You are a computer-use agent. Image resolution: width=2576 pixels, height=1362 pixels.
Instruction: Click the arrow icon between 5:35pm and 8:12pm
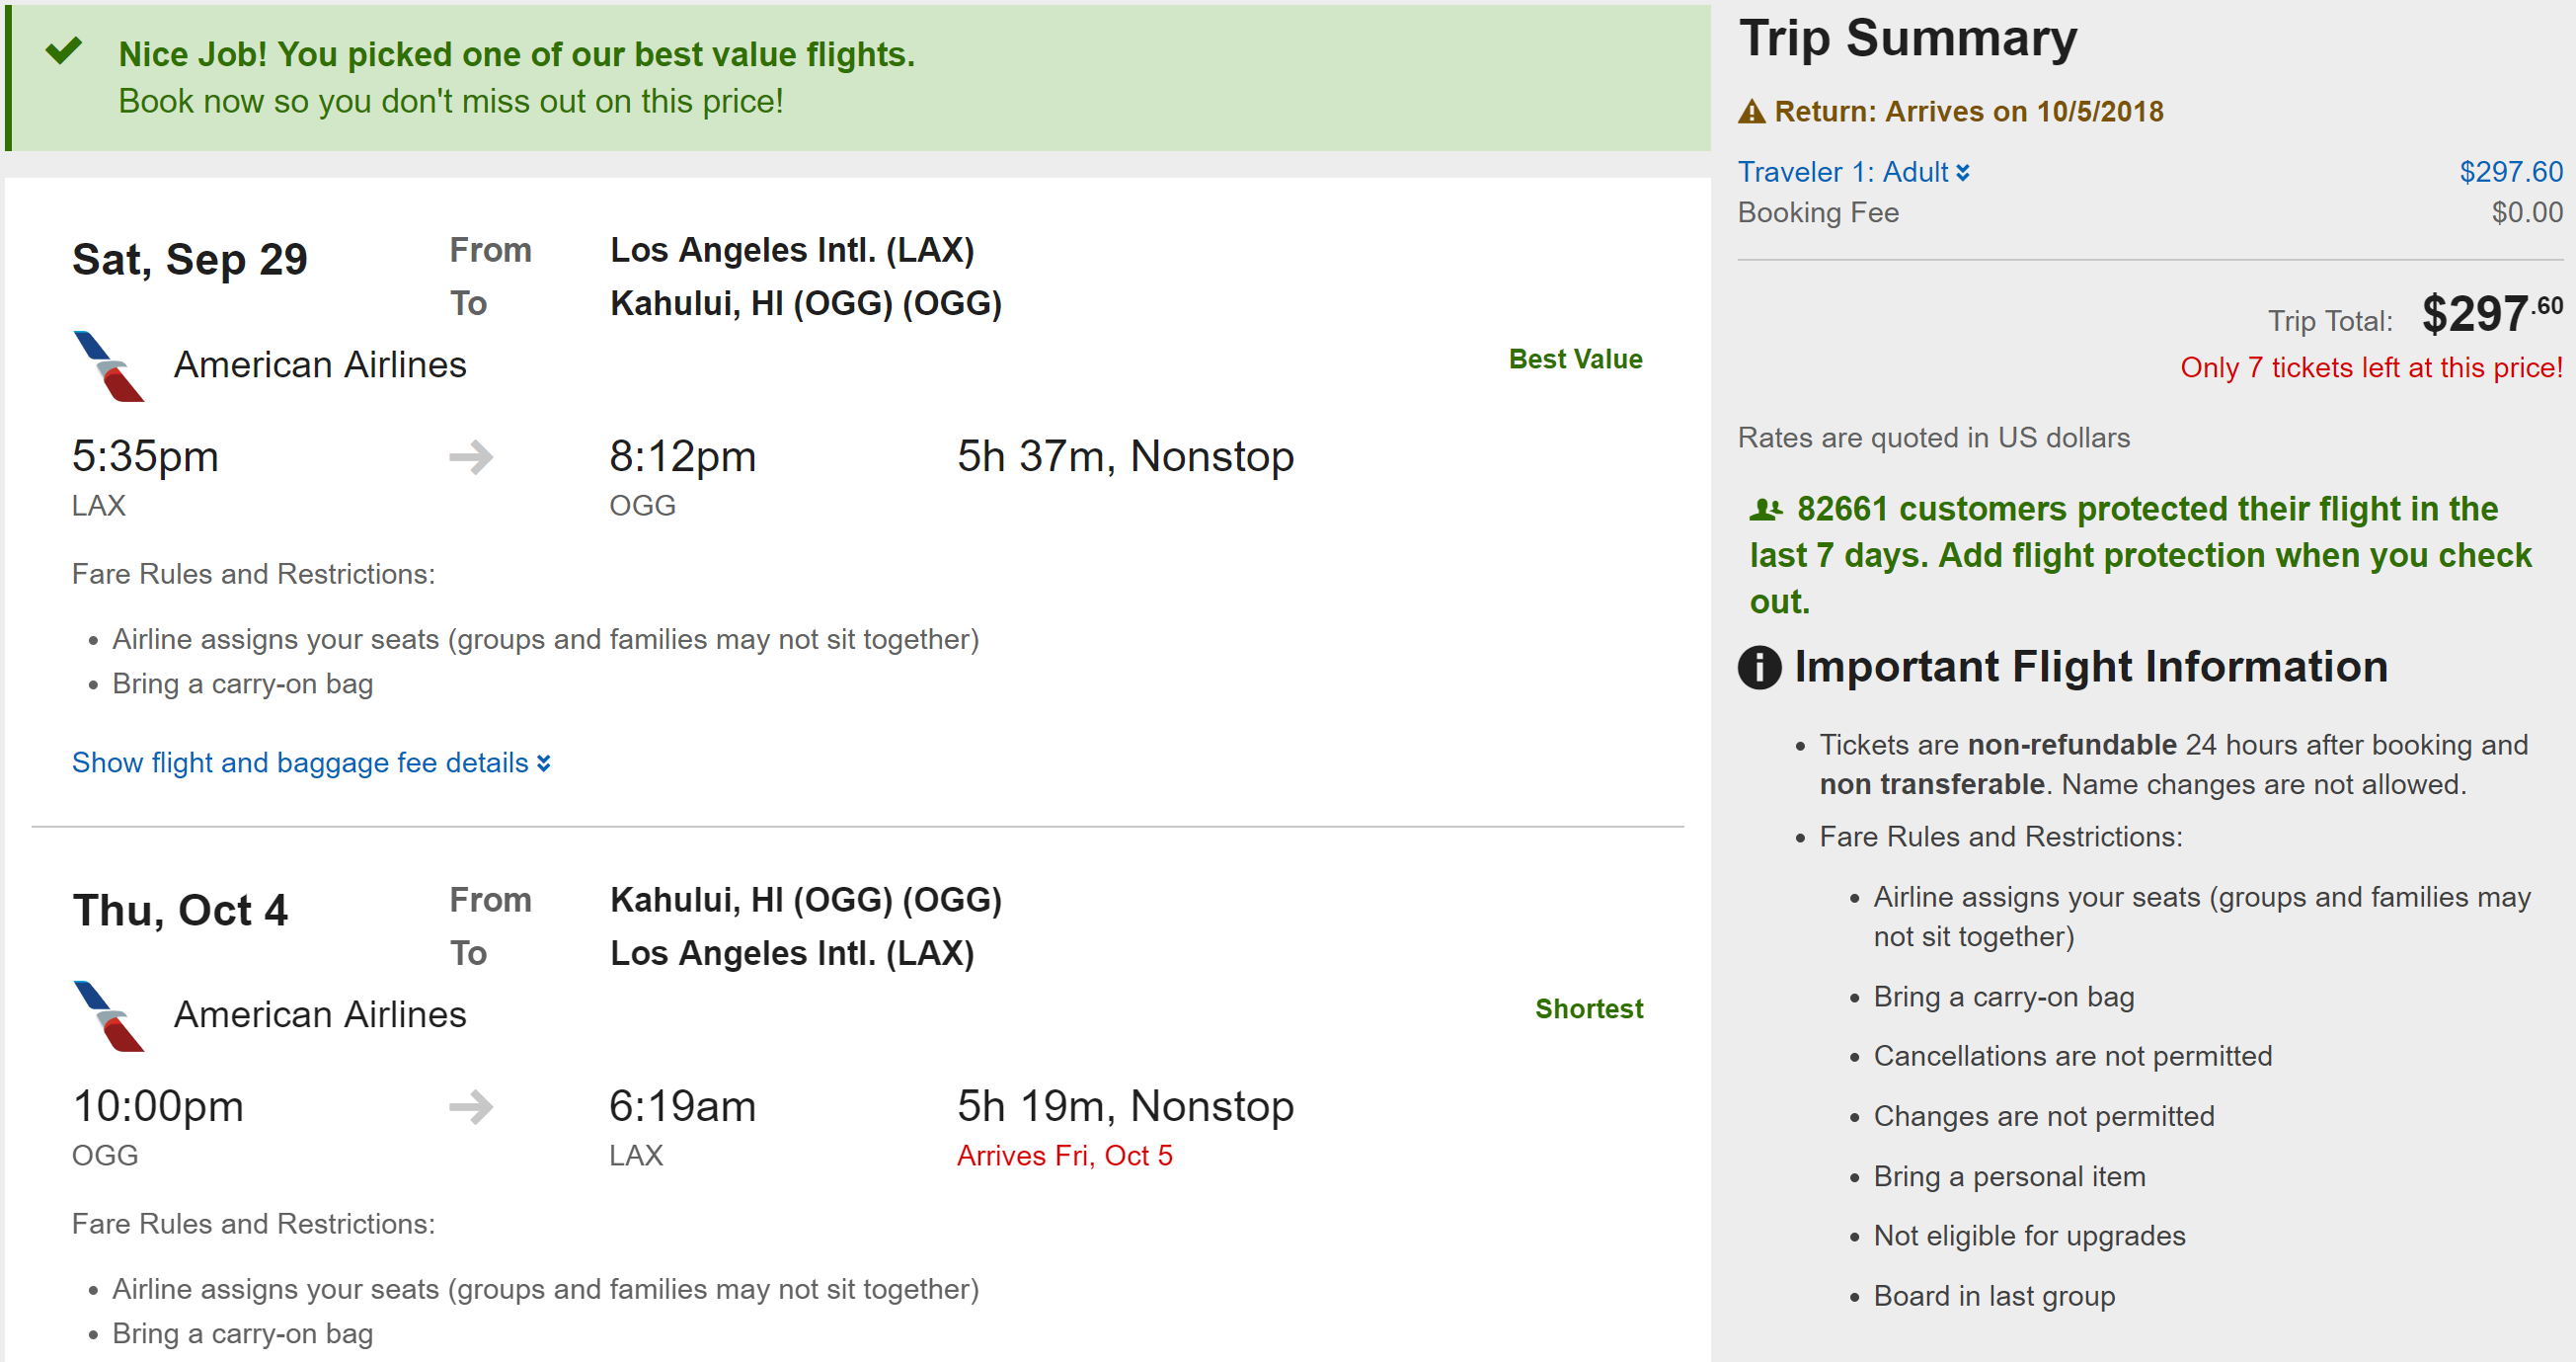click(x=471, y=457)
